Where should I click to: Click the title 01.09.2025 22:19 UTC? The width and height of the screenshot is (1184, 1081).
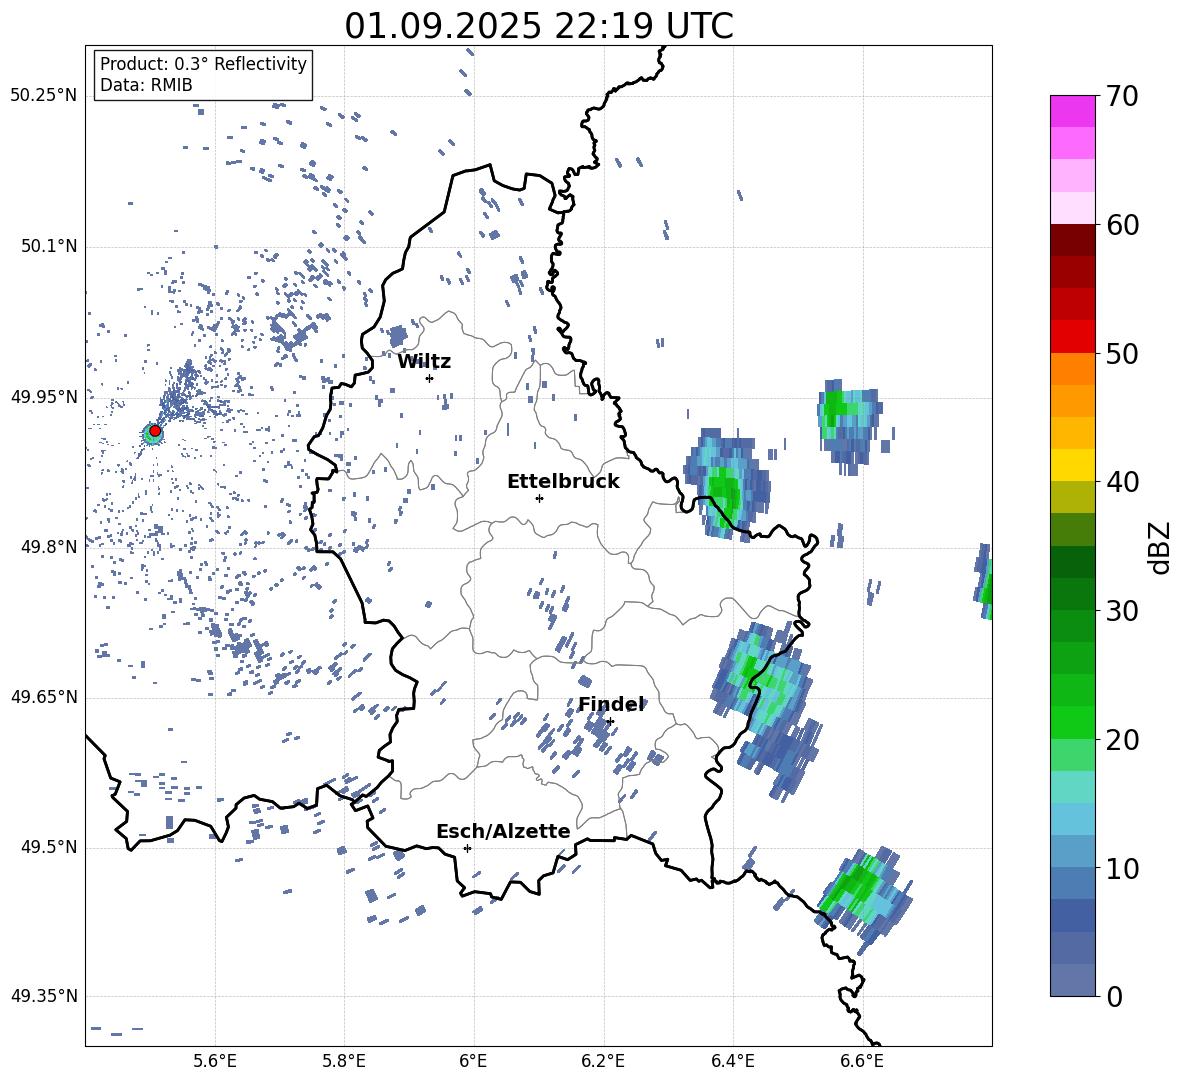pos(539,26)
